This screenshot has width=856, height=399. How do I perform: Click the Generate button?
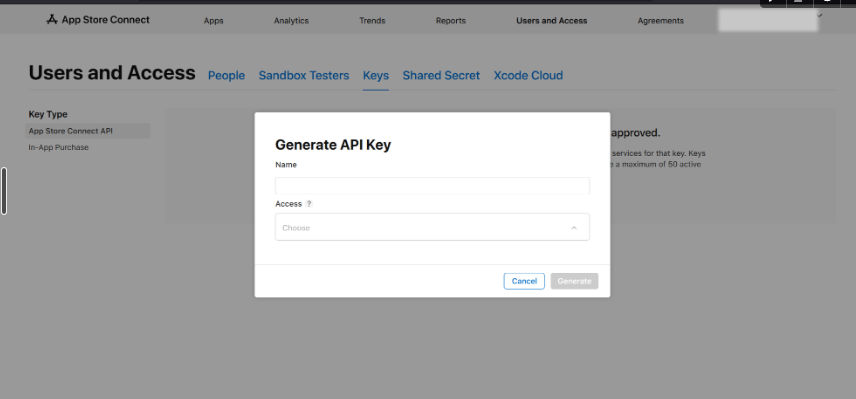point(574,281)
